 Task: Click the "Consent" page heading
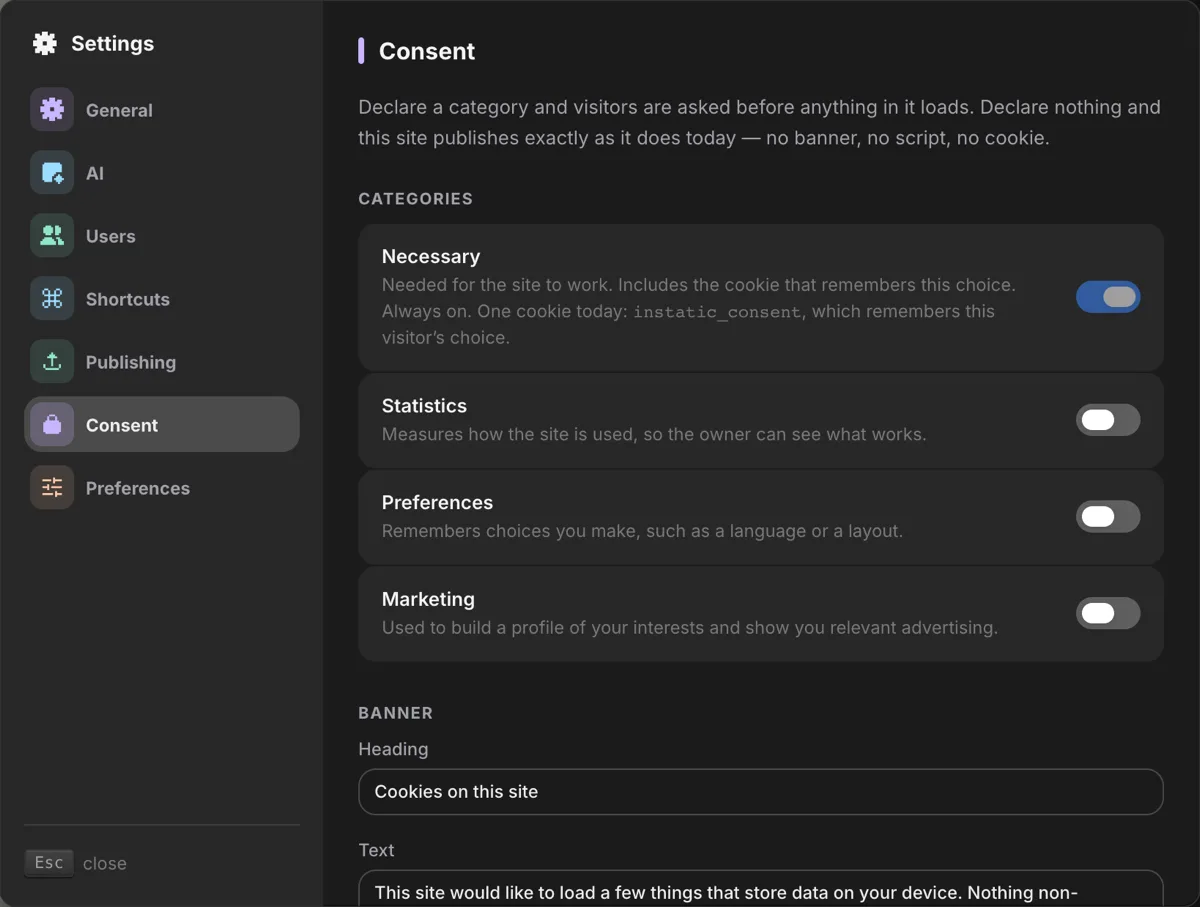click(x=427, y=51)
